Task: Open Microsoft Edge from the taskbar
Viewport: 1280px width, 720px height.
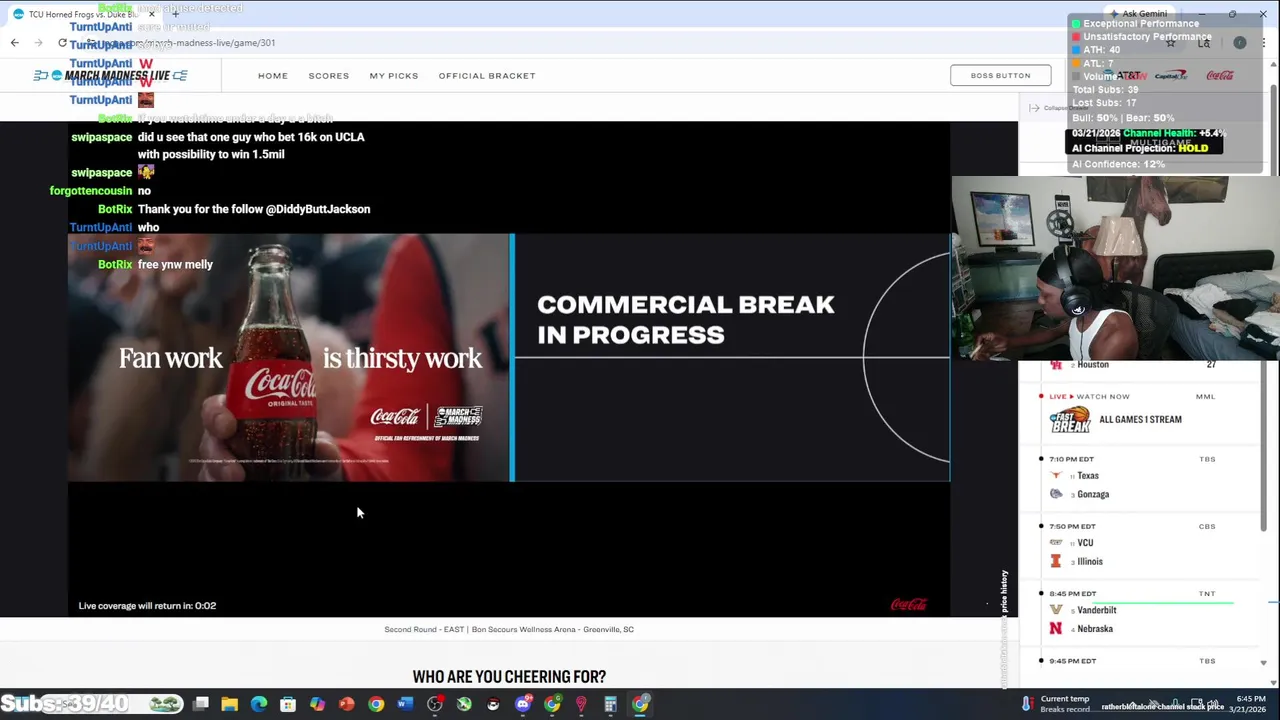Action: tap(259, 704)
